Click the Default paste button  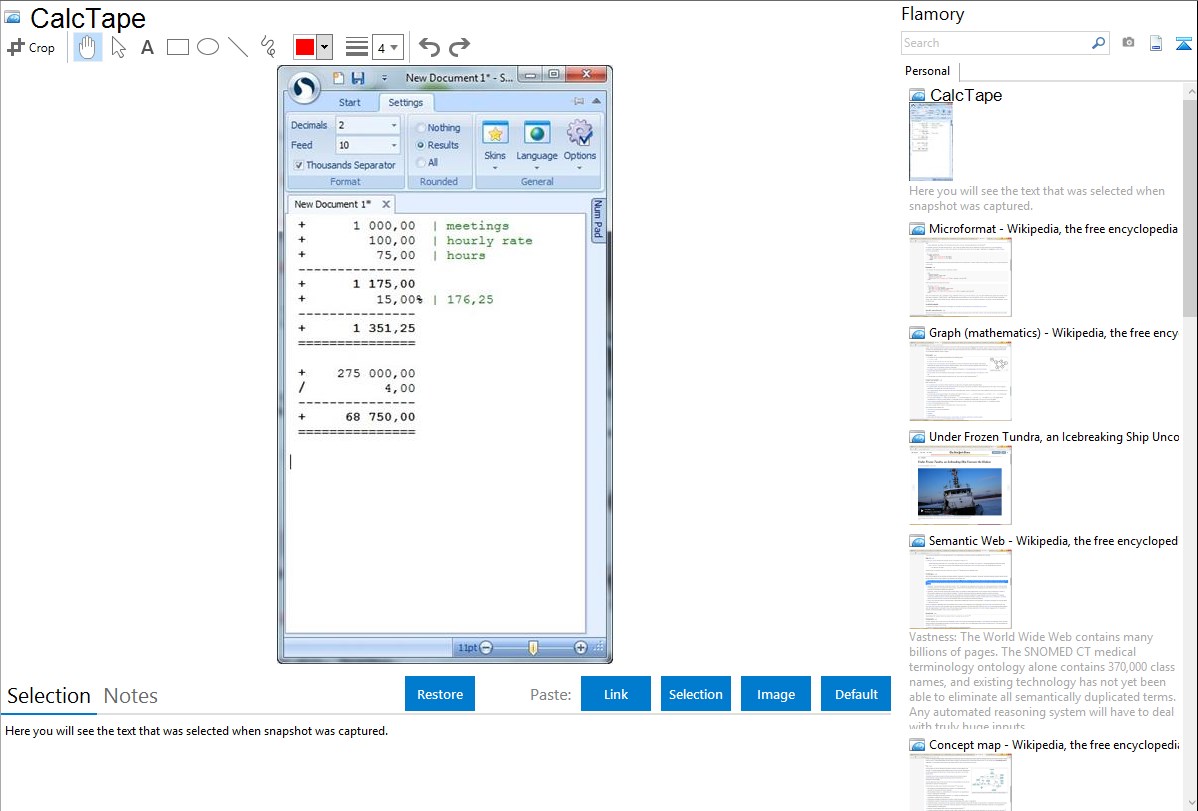tap(856, 694)
